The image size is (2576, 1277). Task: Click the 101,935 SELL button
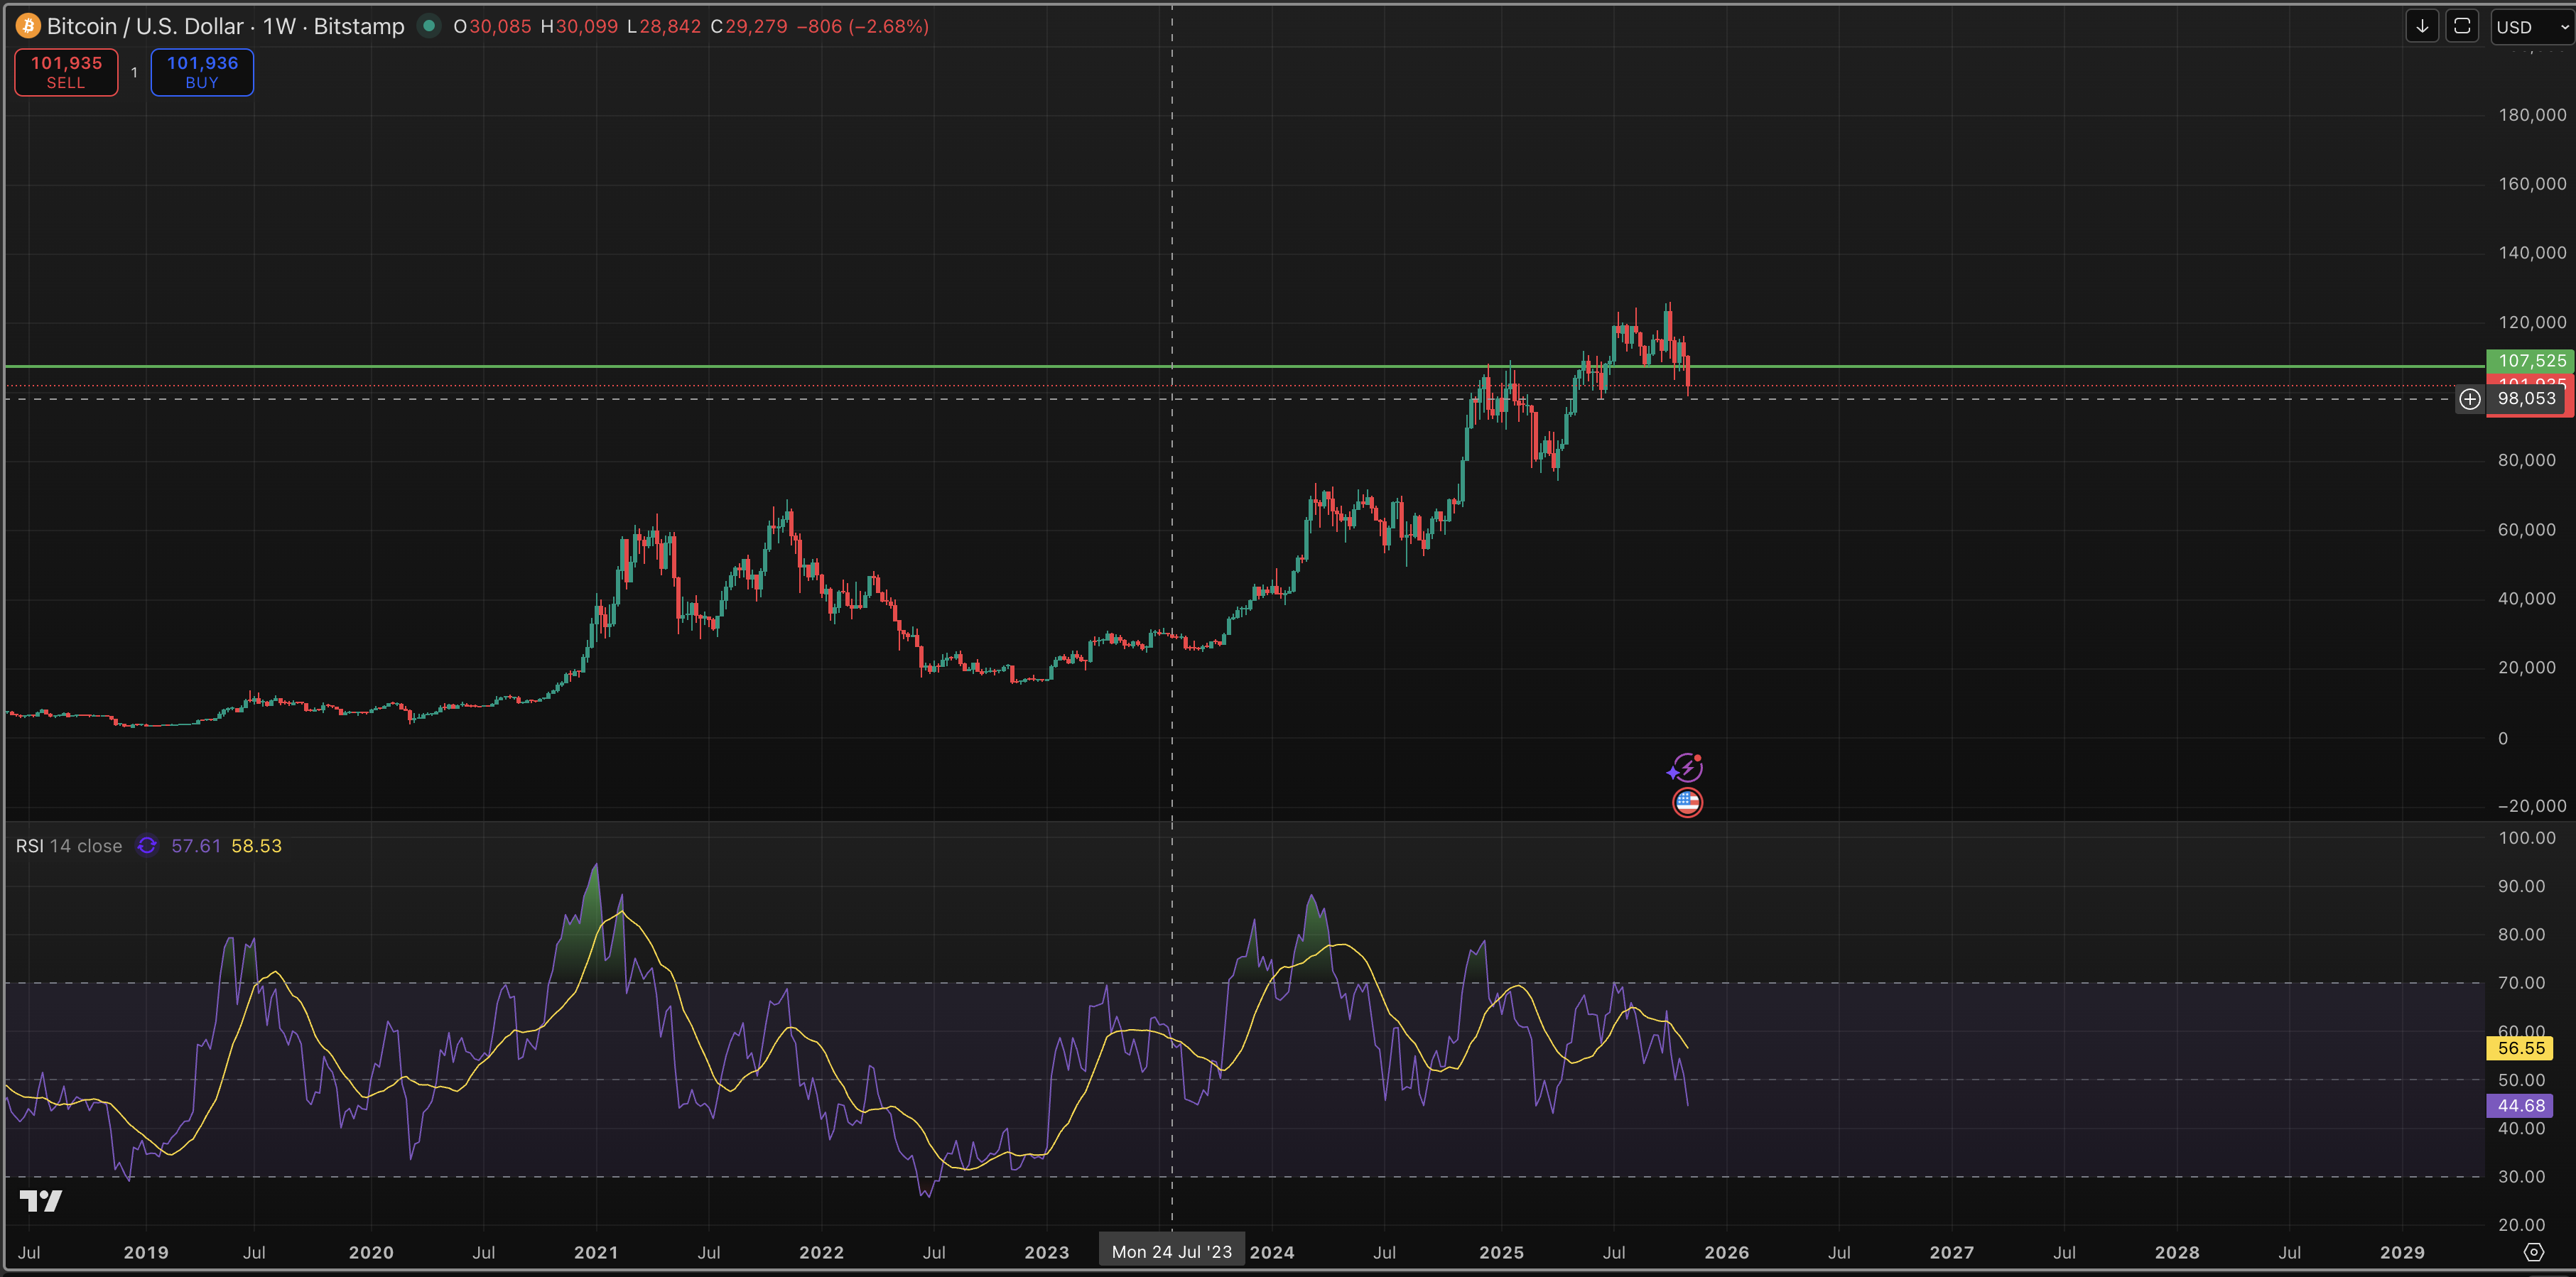[66, 72]
